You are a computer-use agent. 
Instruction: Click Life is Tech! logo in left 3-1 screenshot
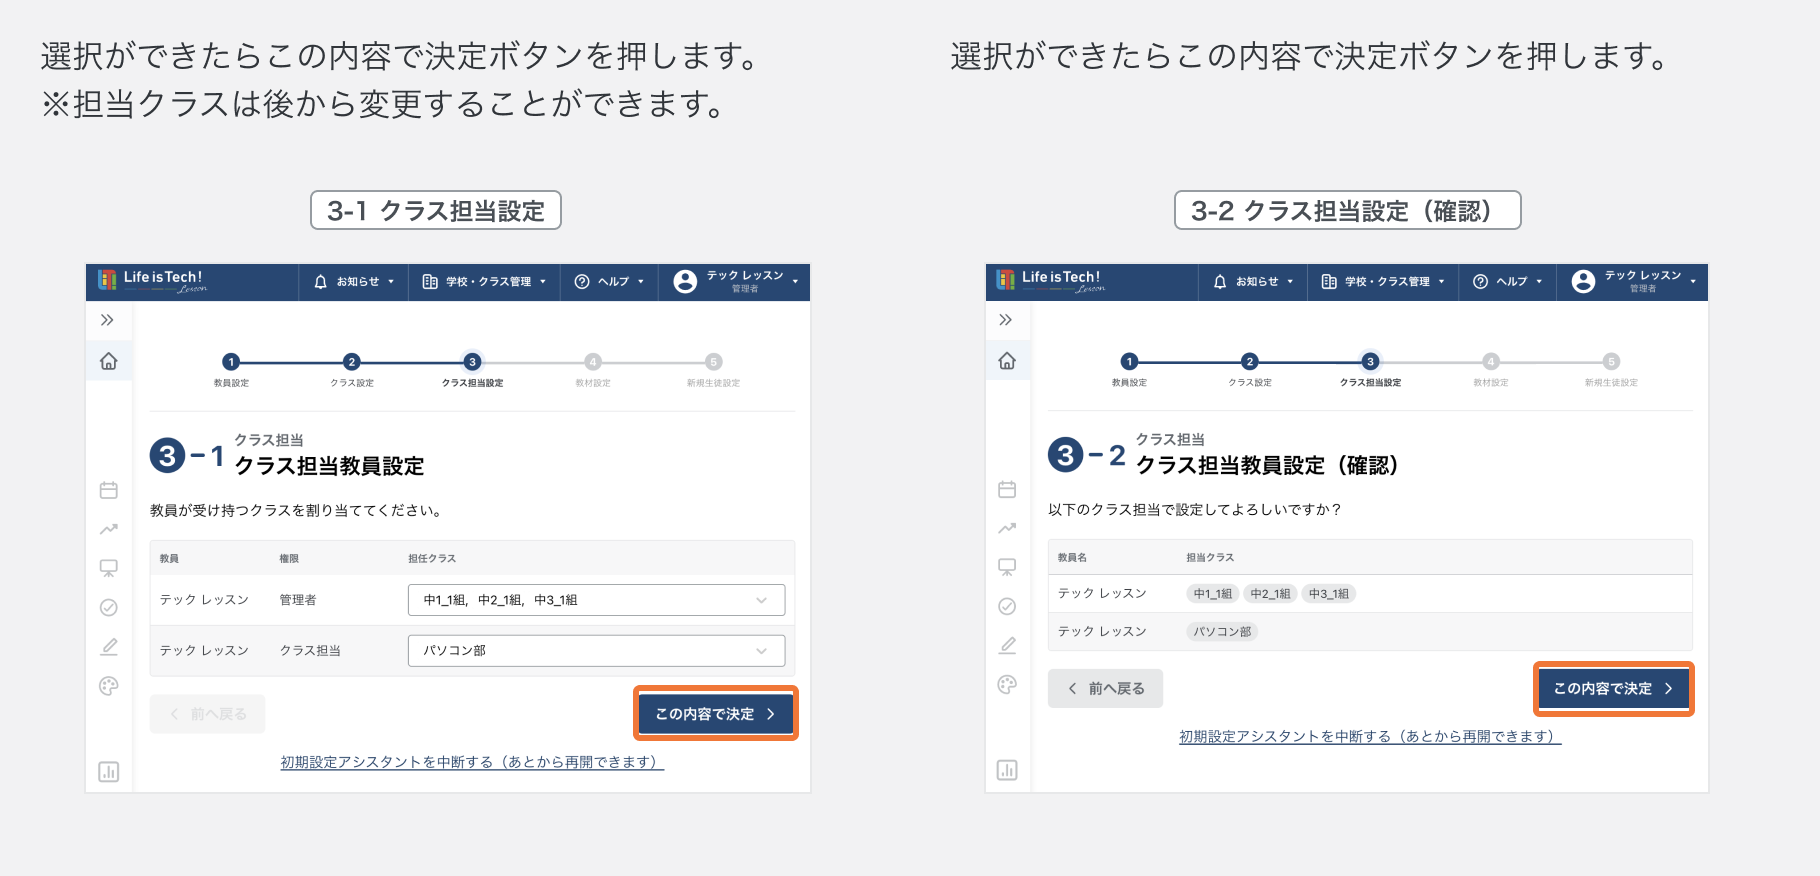(153, 281)
